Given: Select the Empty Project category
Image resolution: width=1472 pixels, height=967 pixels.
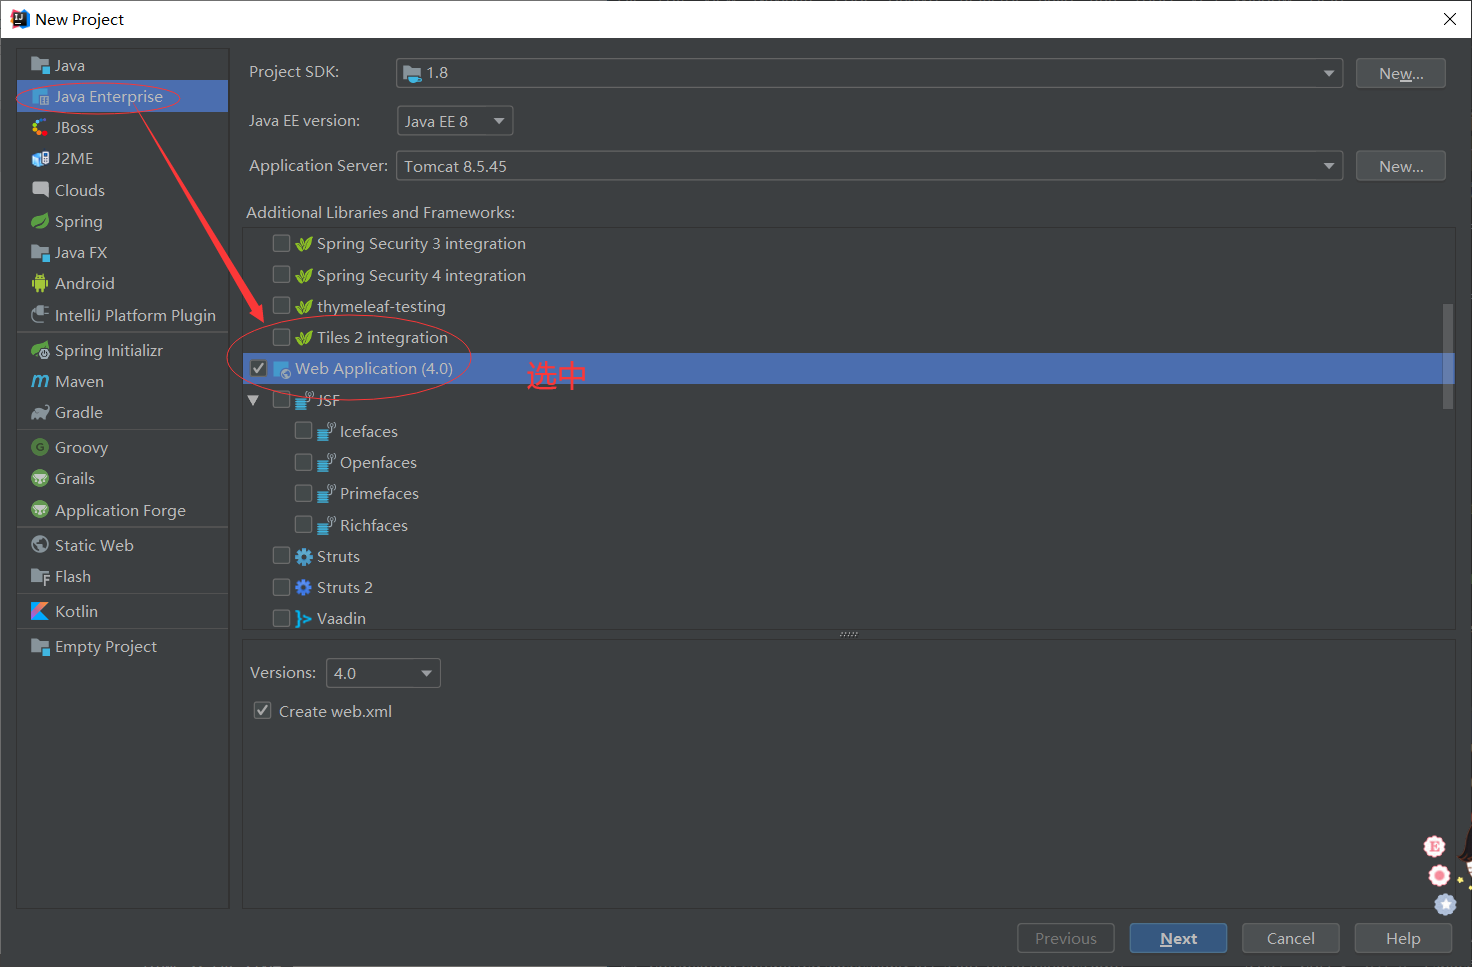Looking at the screenshot, I should pos(123,646).
